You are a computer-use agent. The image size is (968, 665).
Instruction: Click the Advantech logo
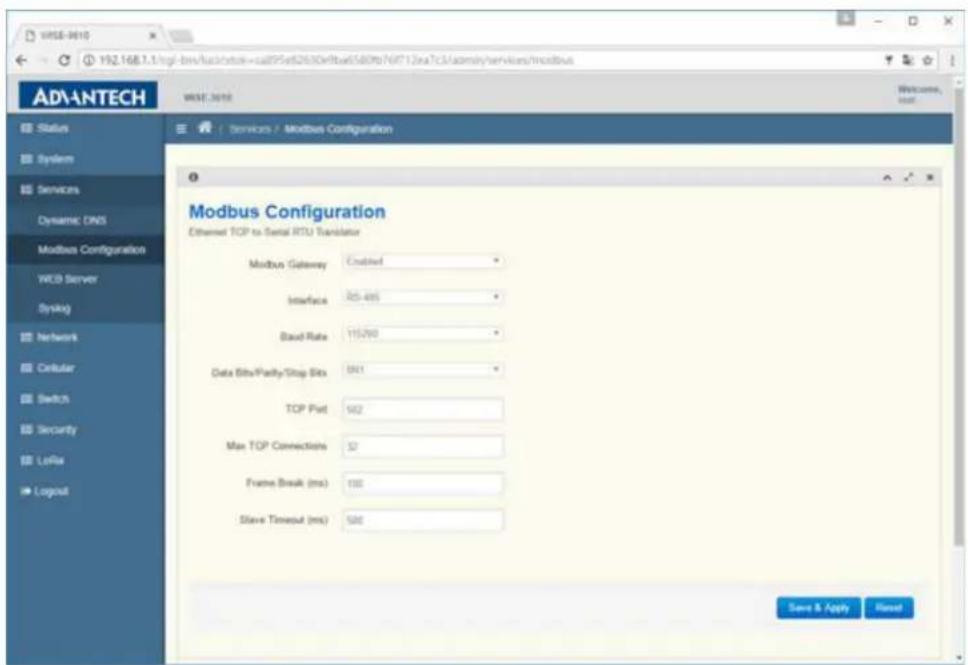(88, 96)
